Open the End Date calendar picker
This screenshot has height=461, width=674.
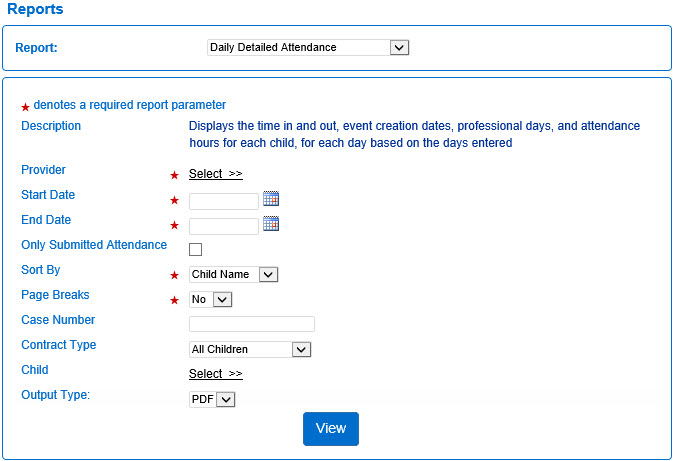(270, 224)
